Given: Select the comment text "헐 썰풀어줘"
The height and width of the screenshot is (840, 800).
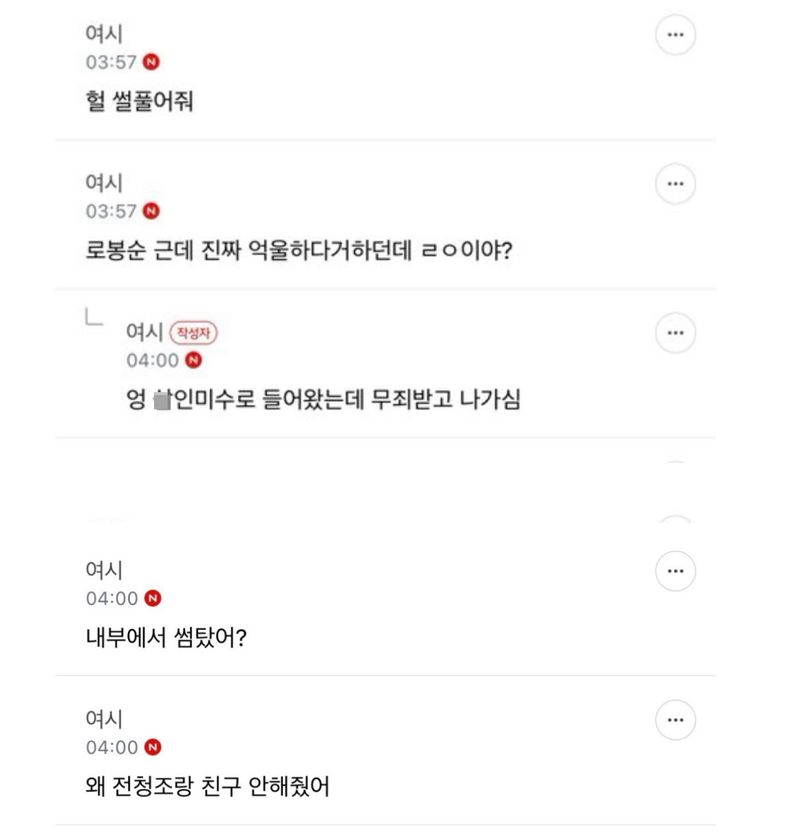Looking at the screenshot, I should click(140, 102).
